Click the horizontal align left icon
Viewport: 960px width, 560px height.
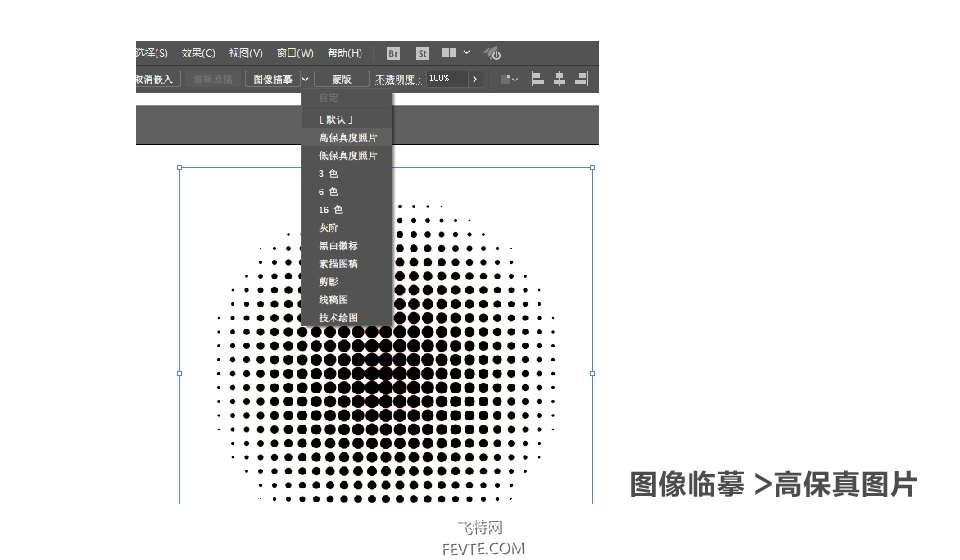click(x=538, y=79)
